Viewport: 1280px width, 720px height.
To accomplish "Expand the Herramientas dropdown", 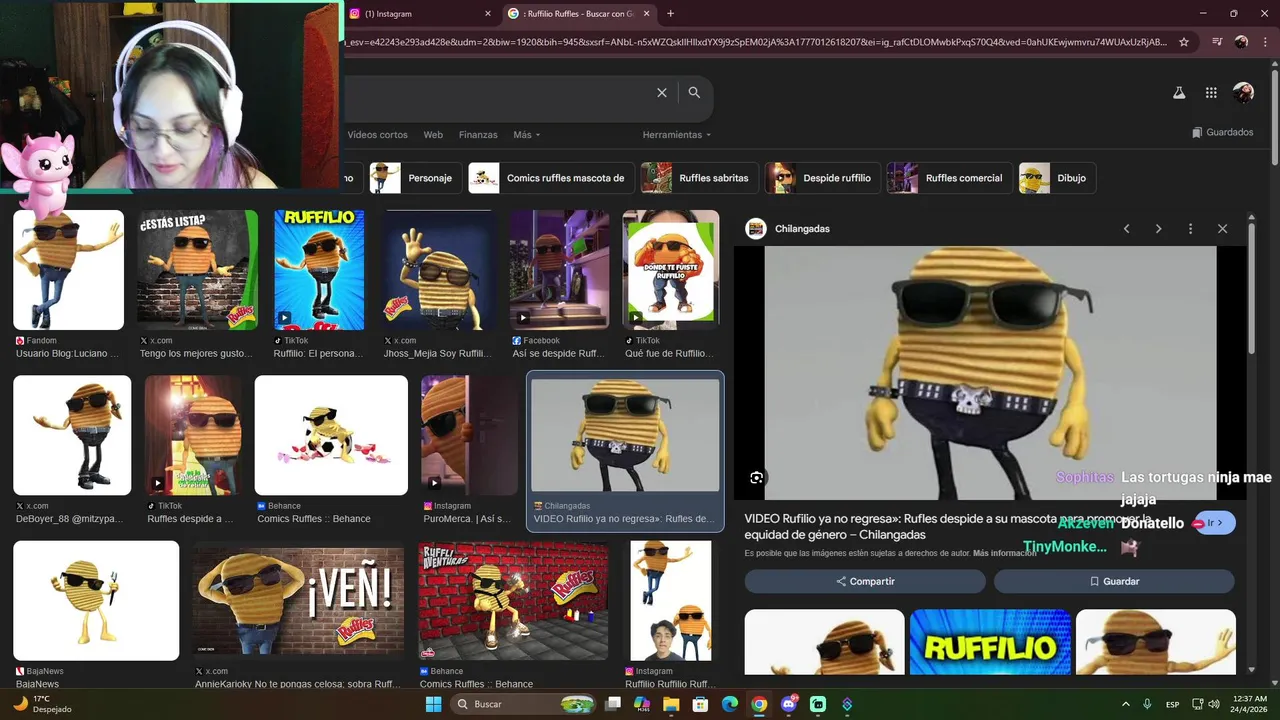I will coord(677,135).
